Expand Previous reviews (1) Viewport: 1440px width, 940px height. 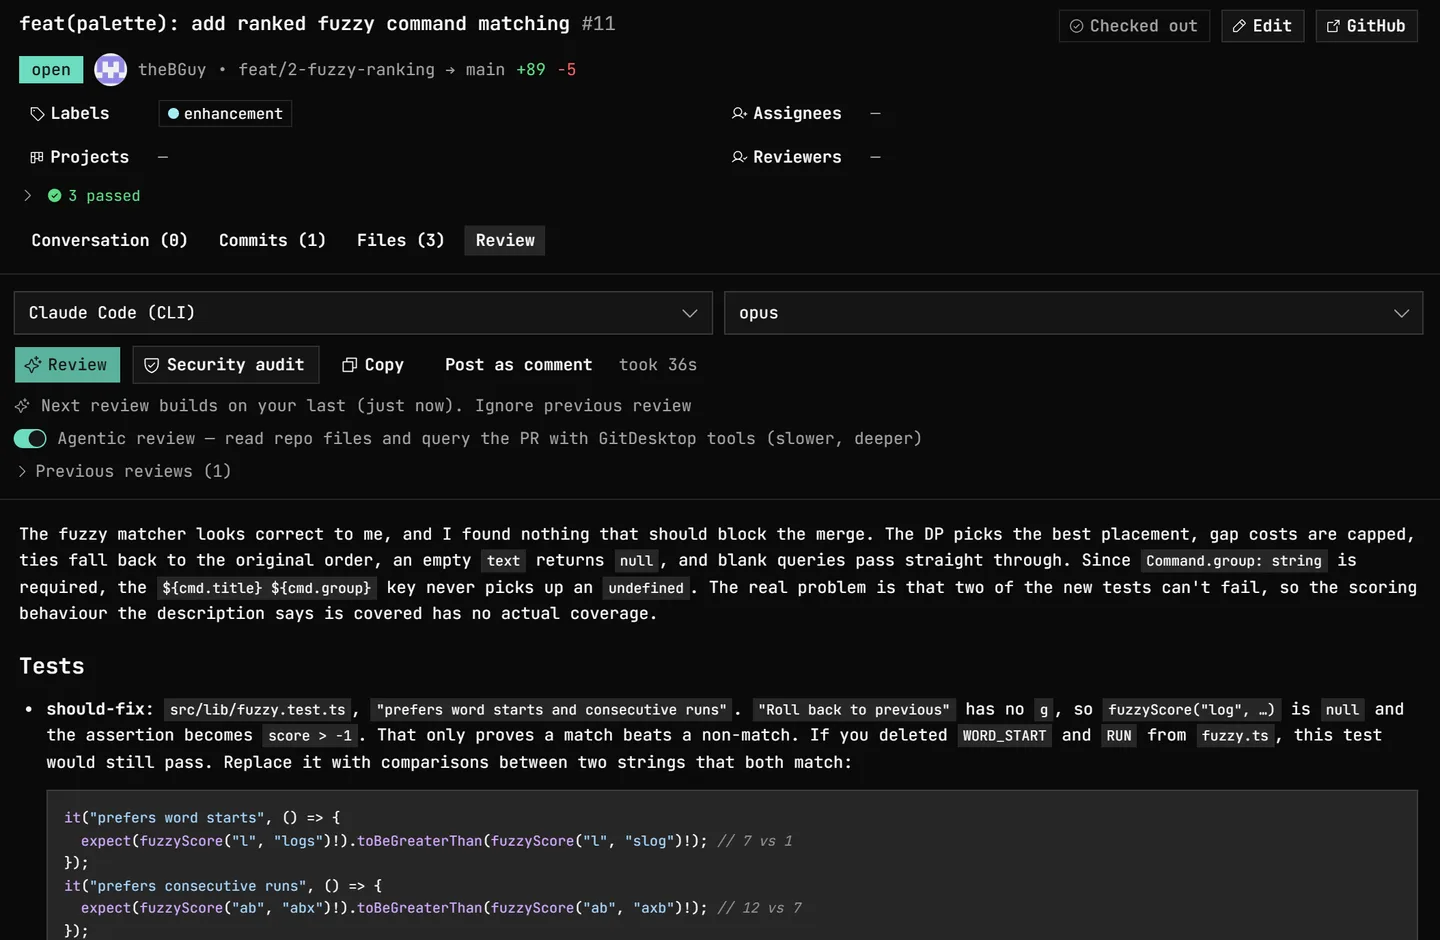pos(124,471)
